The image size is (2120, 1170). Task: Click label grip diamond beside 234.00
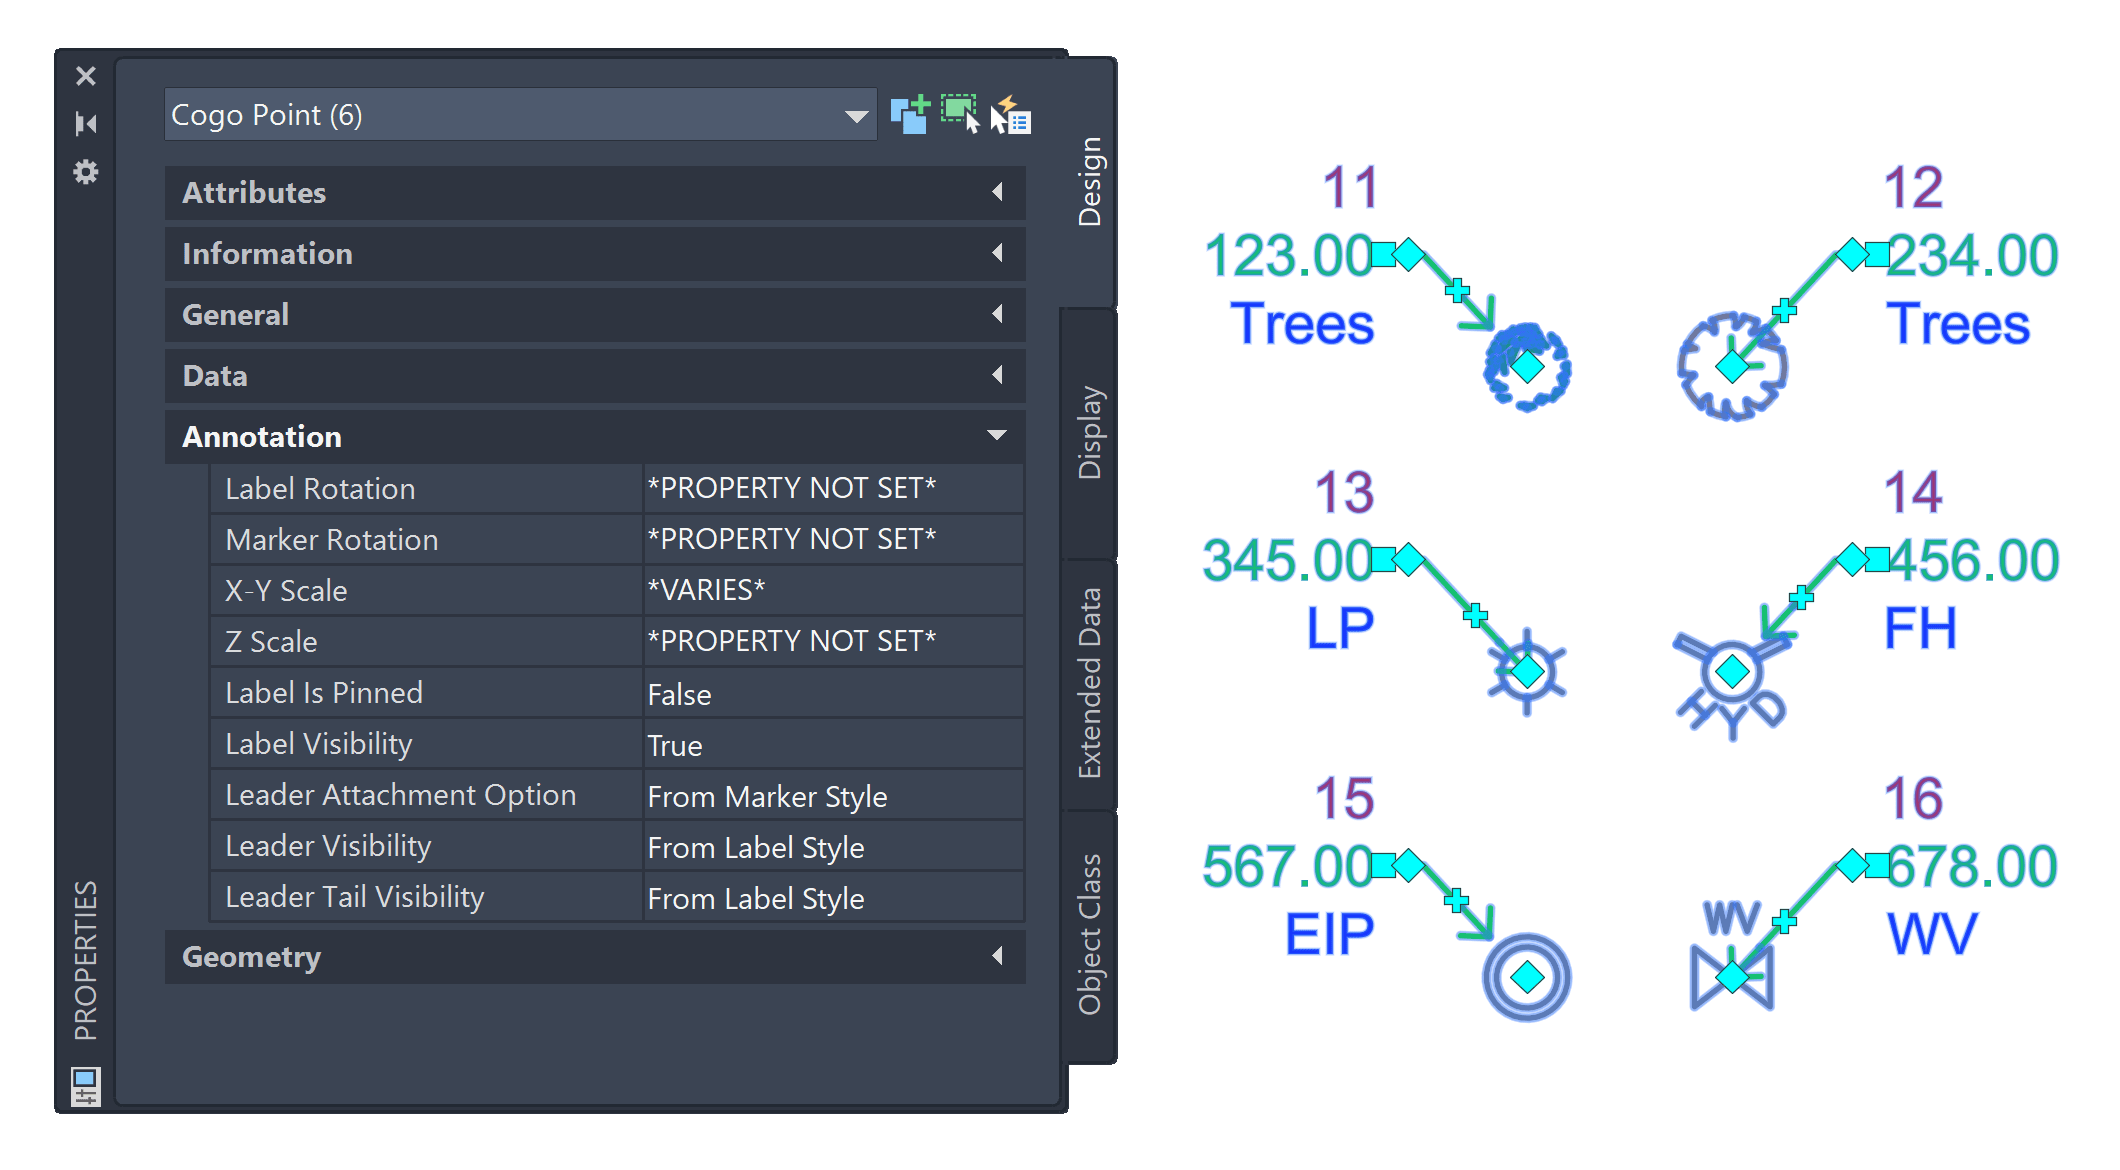pyautogui.click(x=1852, y=254)
